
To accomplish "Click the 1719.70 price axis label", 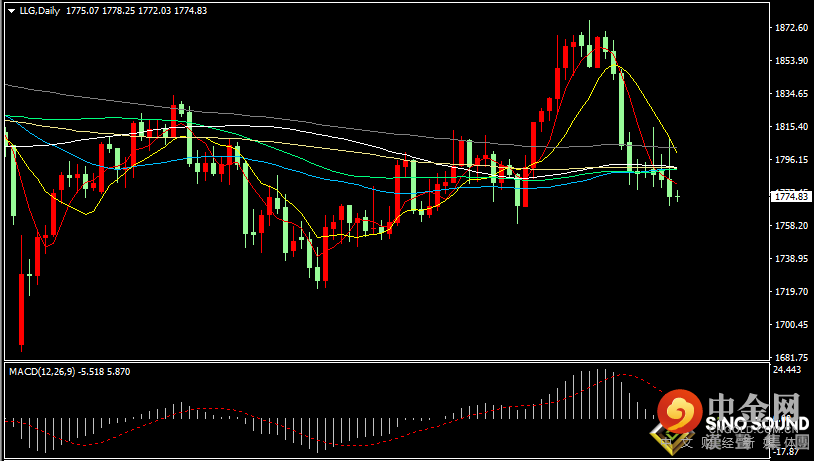I will (x=791, y=292).
